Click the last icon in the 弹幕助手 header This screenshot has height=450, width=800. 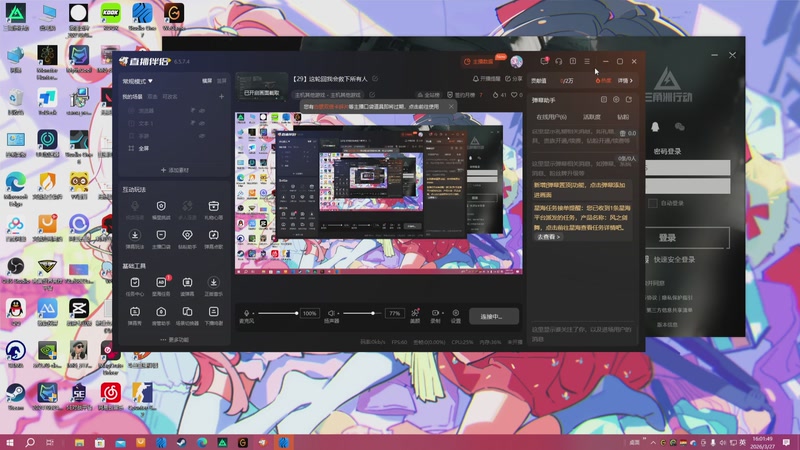click(629, 99)
